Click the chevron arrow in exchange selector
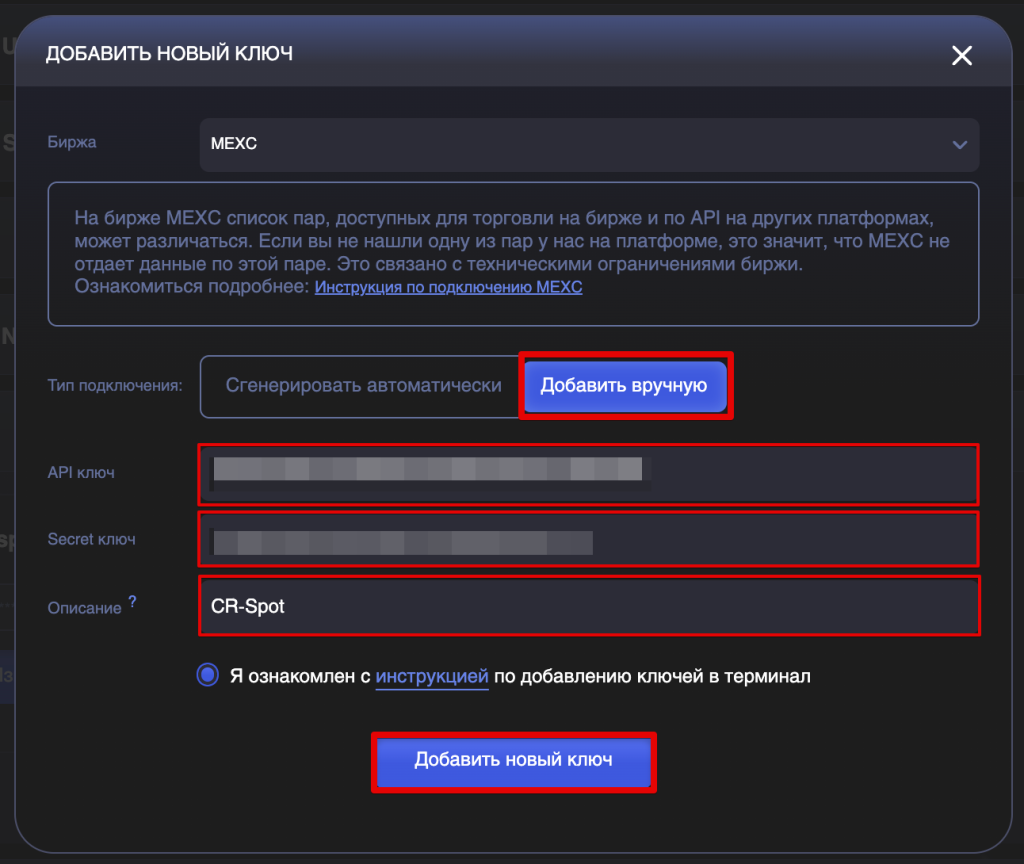 959,145
